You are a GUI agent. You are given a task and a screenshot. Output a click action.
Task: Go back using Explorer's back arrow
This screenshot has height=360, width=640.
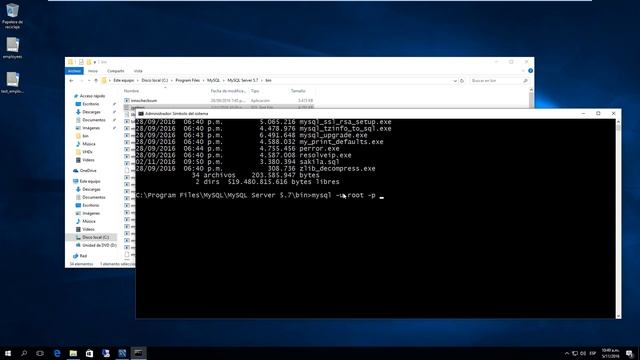[71, 81]
